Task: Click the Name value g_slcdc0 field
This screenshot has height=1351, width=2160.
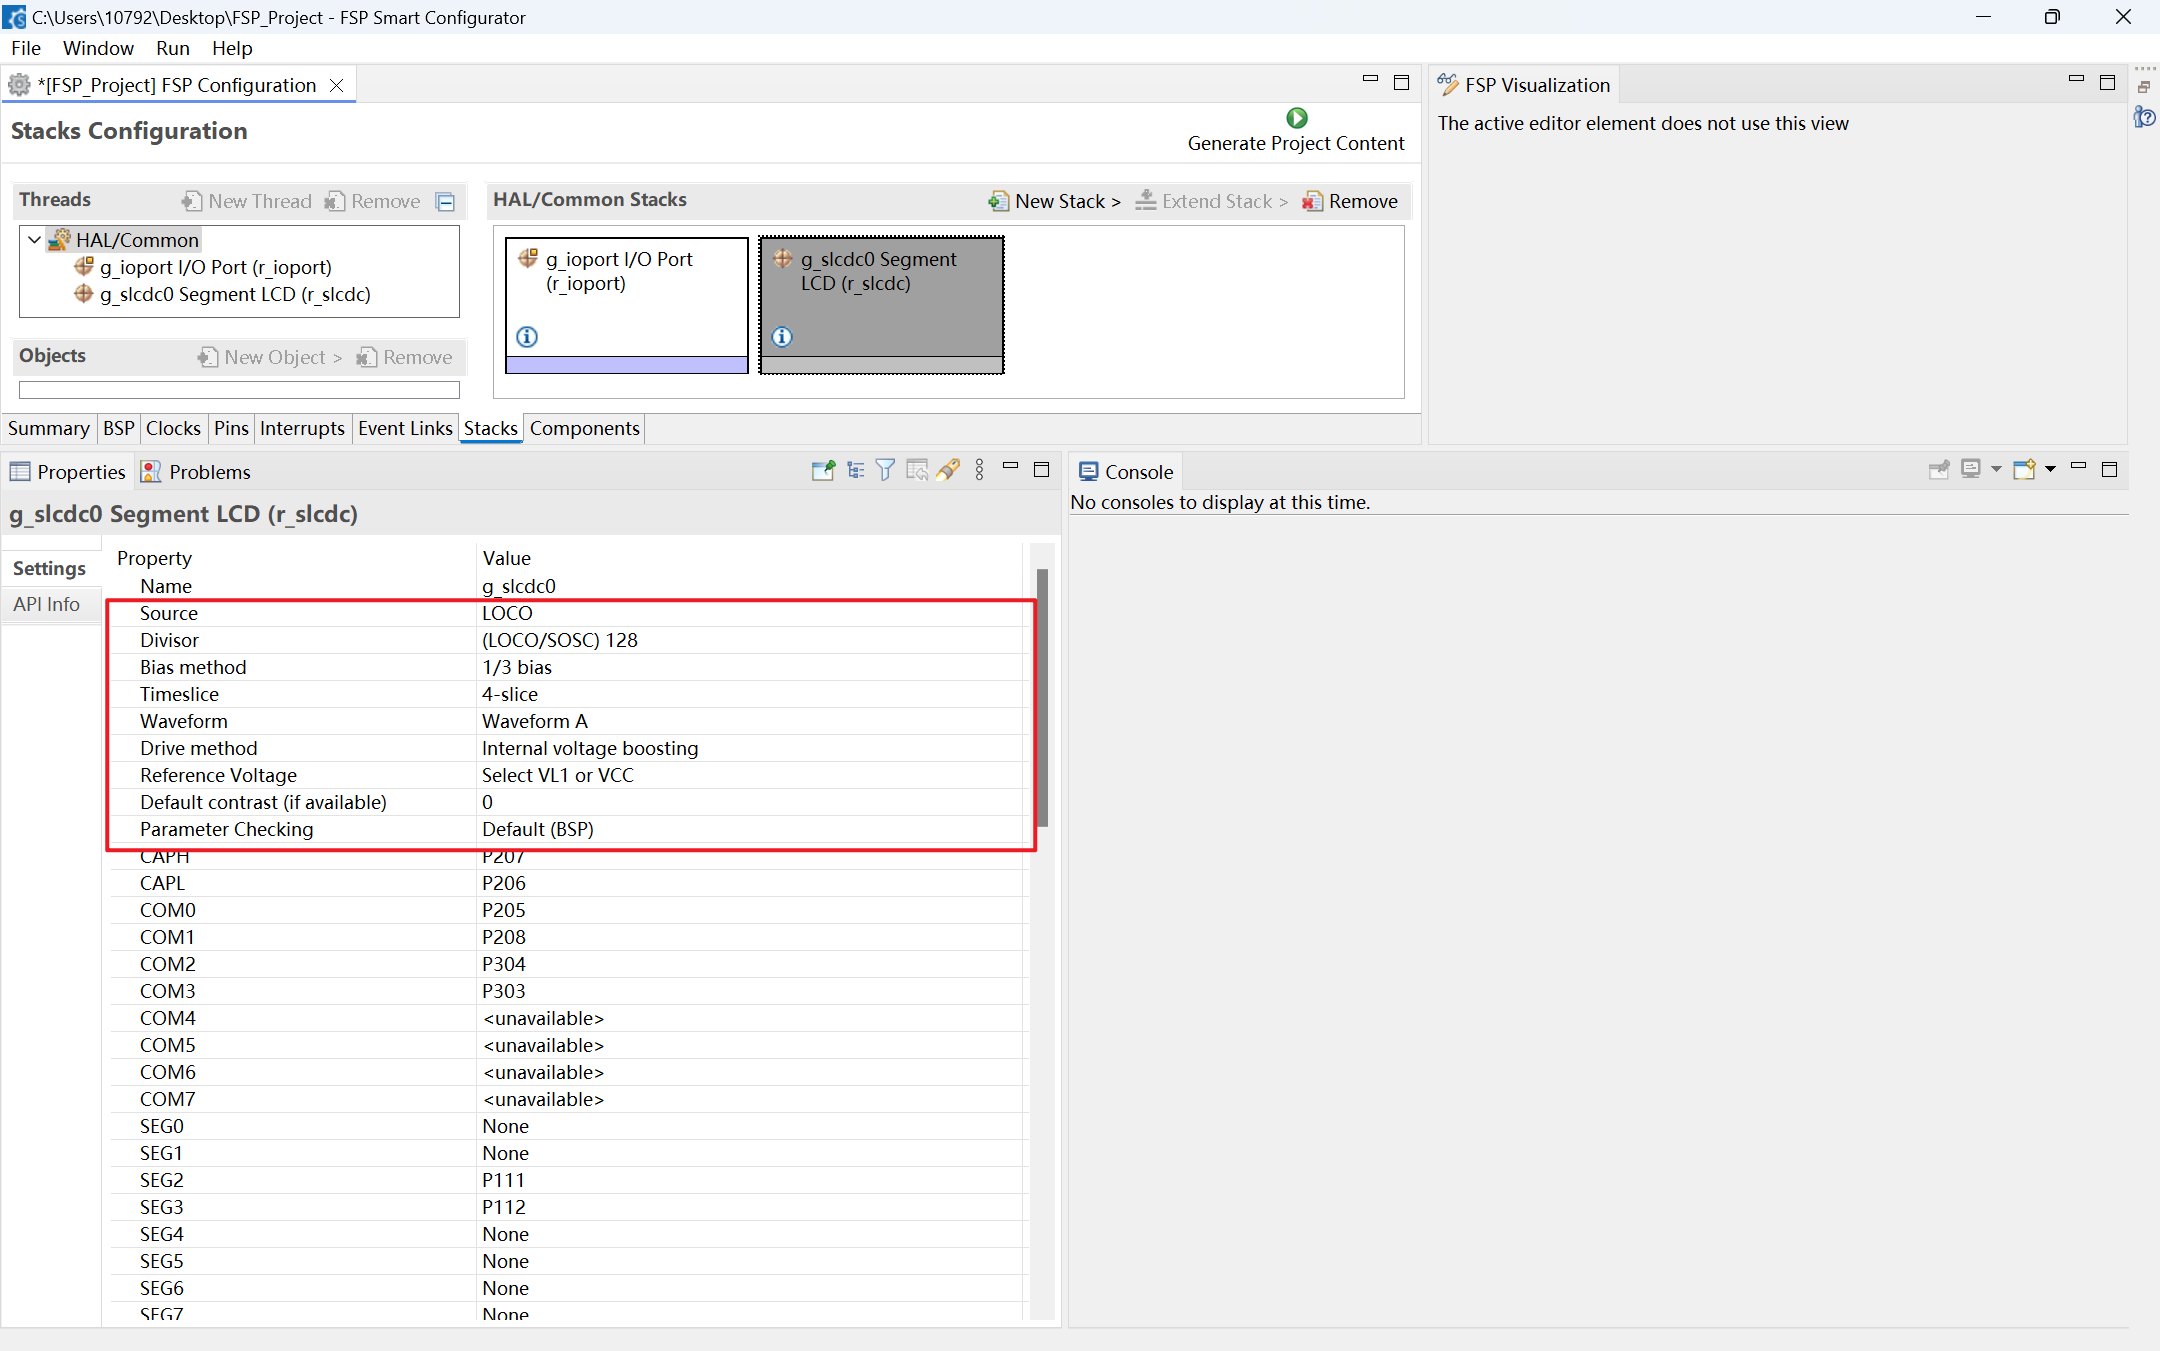Action: [x=750, y=586]
